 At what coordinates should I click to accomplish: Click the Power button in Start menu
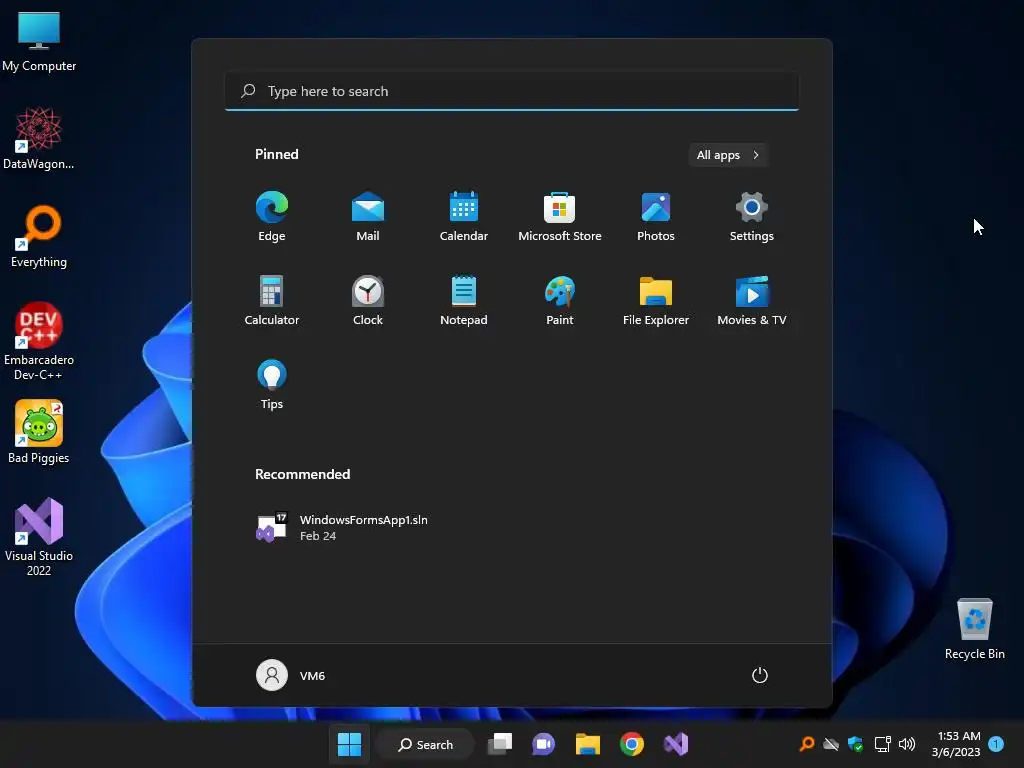coord(760,675)
